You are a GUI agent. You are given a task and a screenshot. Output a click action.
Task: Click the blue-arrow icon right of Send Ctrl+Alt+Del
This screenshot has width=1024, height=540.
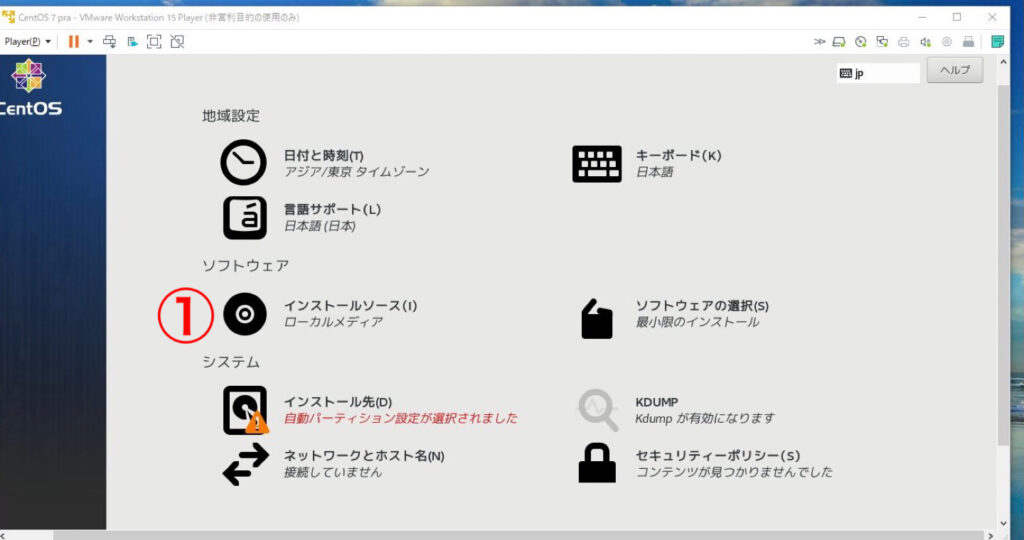pyautogui.click(x=133, y=42)
